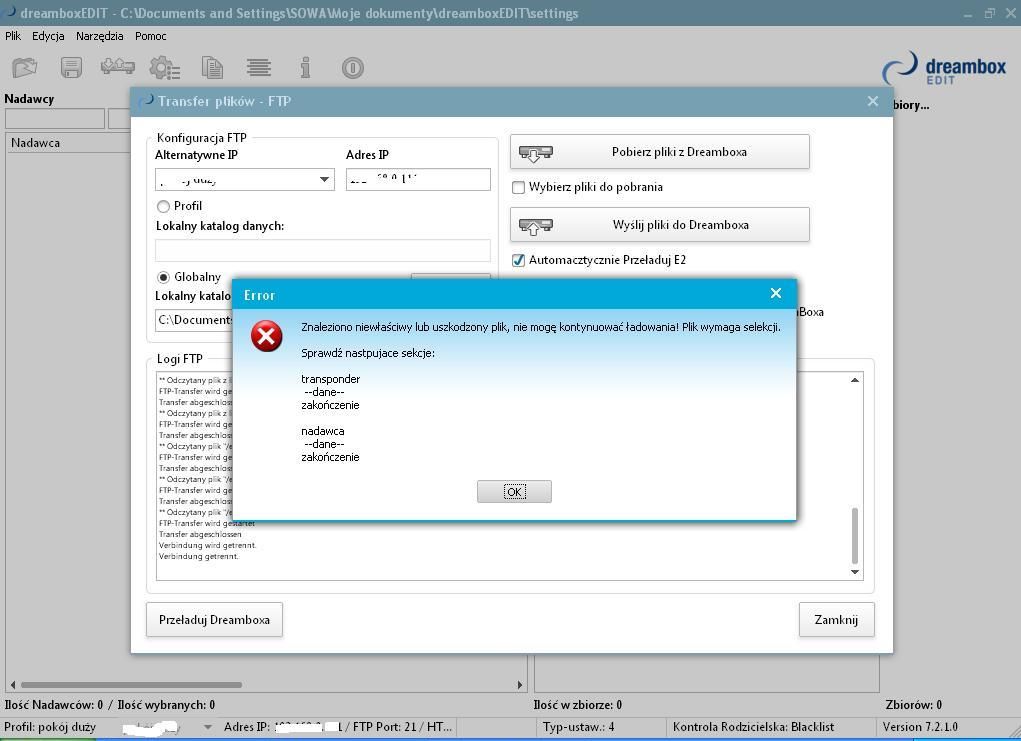This screenshot has width=1021, height=741.
Task: Click the Lokalny katalog danych field under Profil
Action: [x=322, y=251]
